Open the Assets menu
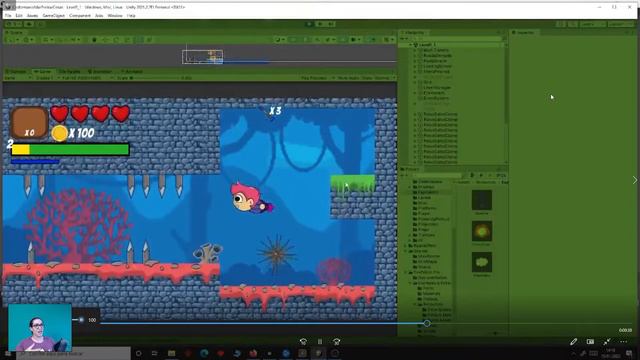Screen dimensions: 640x360 click(32, 16)
